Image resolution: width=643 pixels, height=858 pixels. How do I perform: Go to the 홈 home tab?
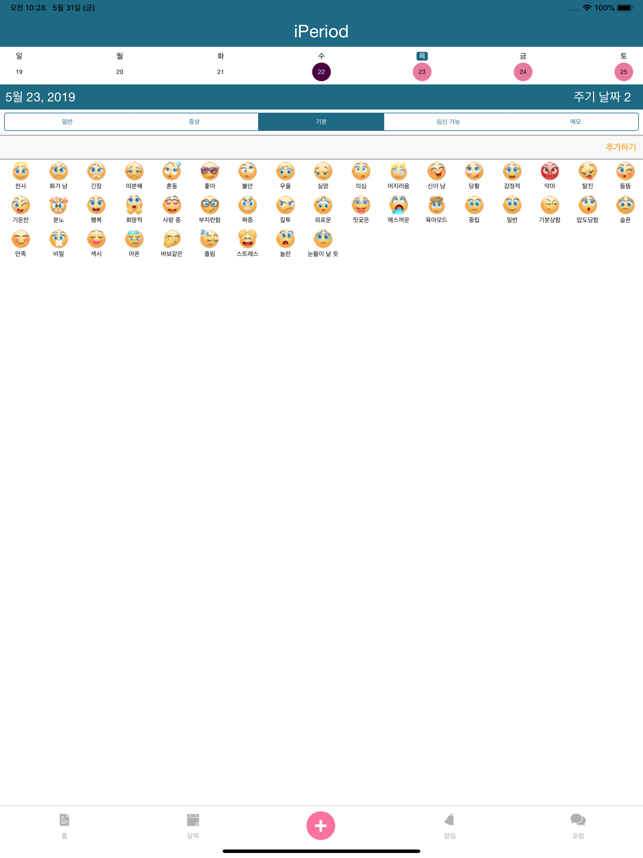[x=64, y=825]
